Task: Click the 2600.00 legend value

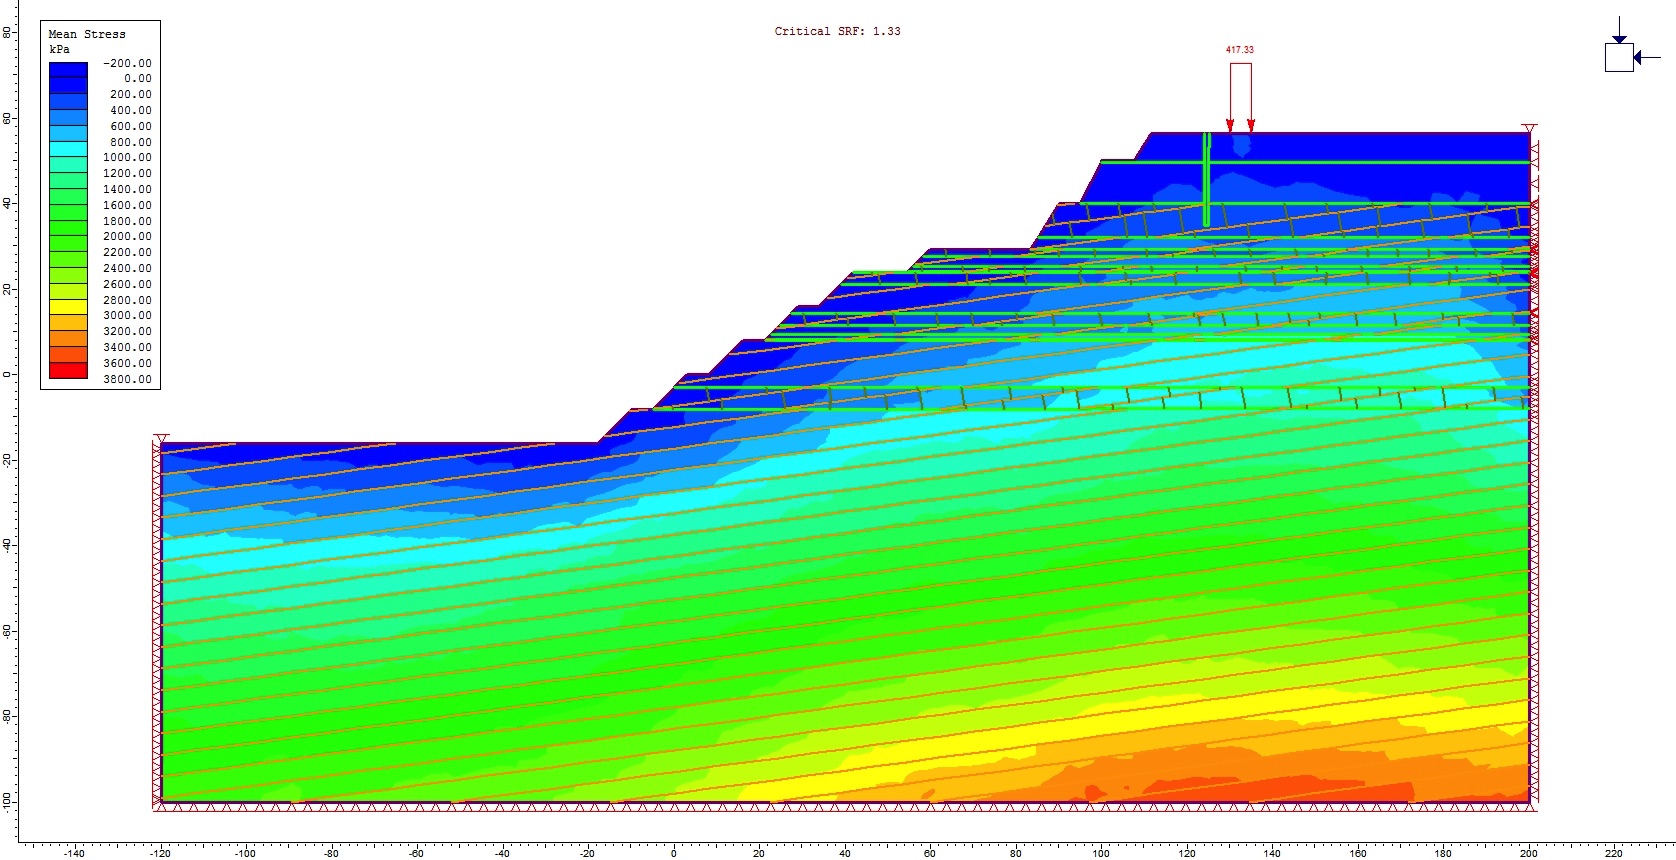Action: click(128, 284)
